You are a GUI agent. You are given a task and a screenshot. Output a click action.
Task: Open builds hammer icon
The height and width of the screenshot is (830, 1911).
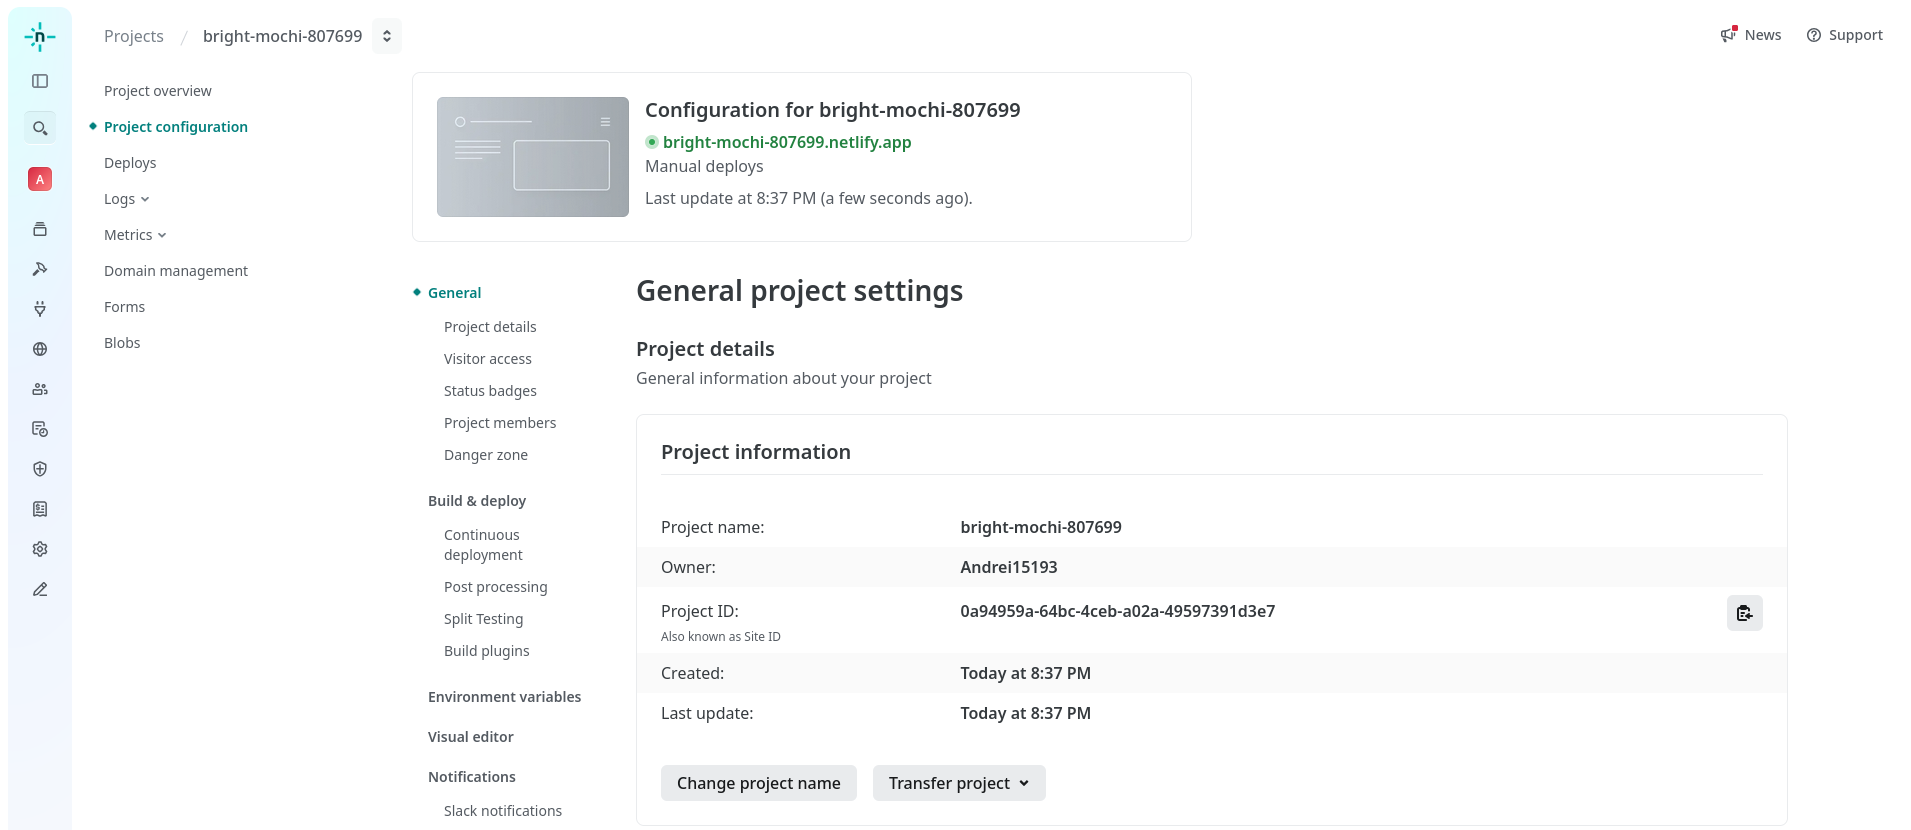tap(40, 269)
